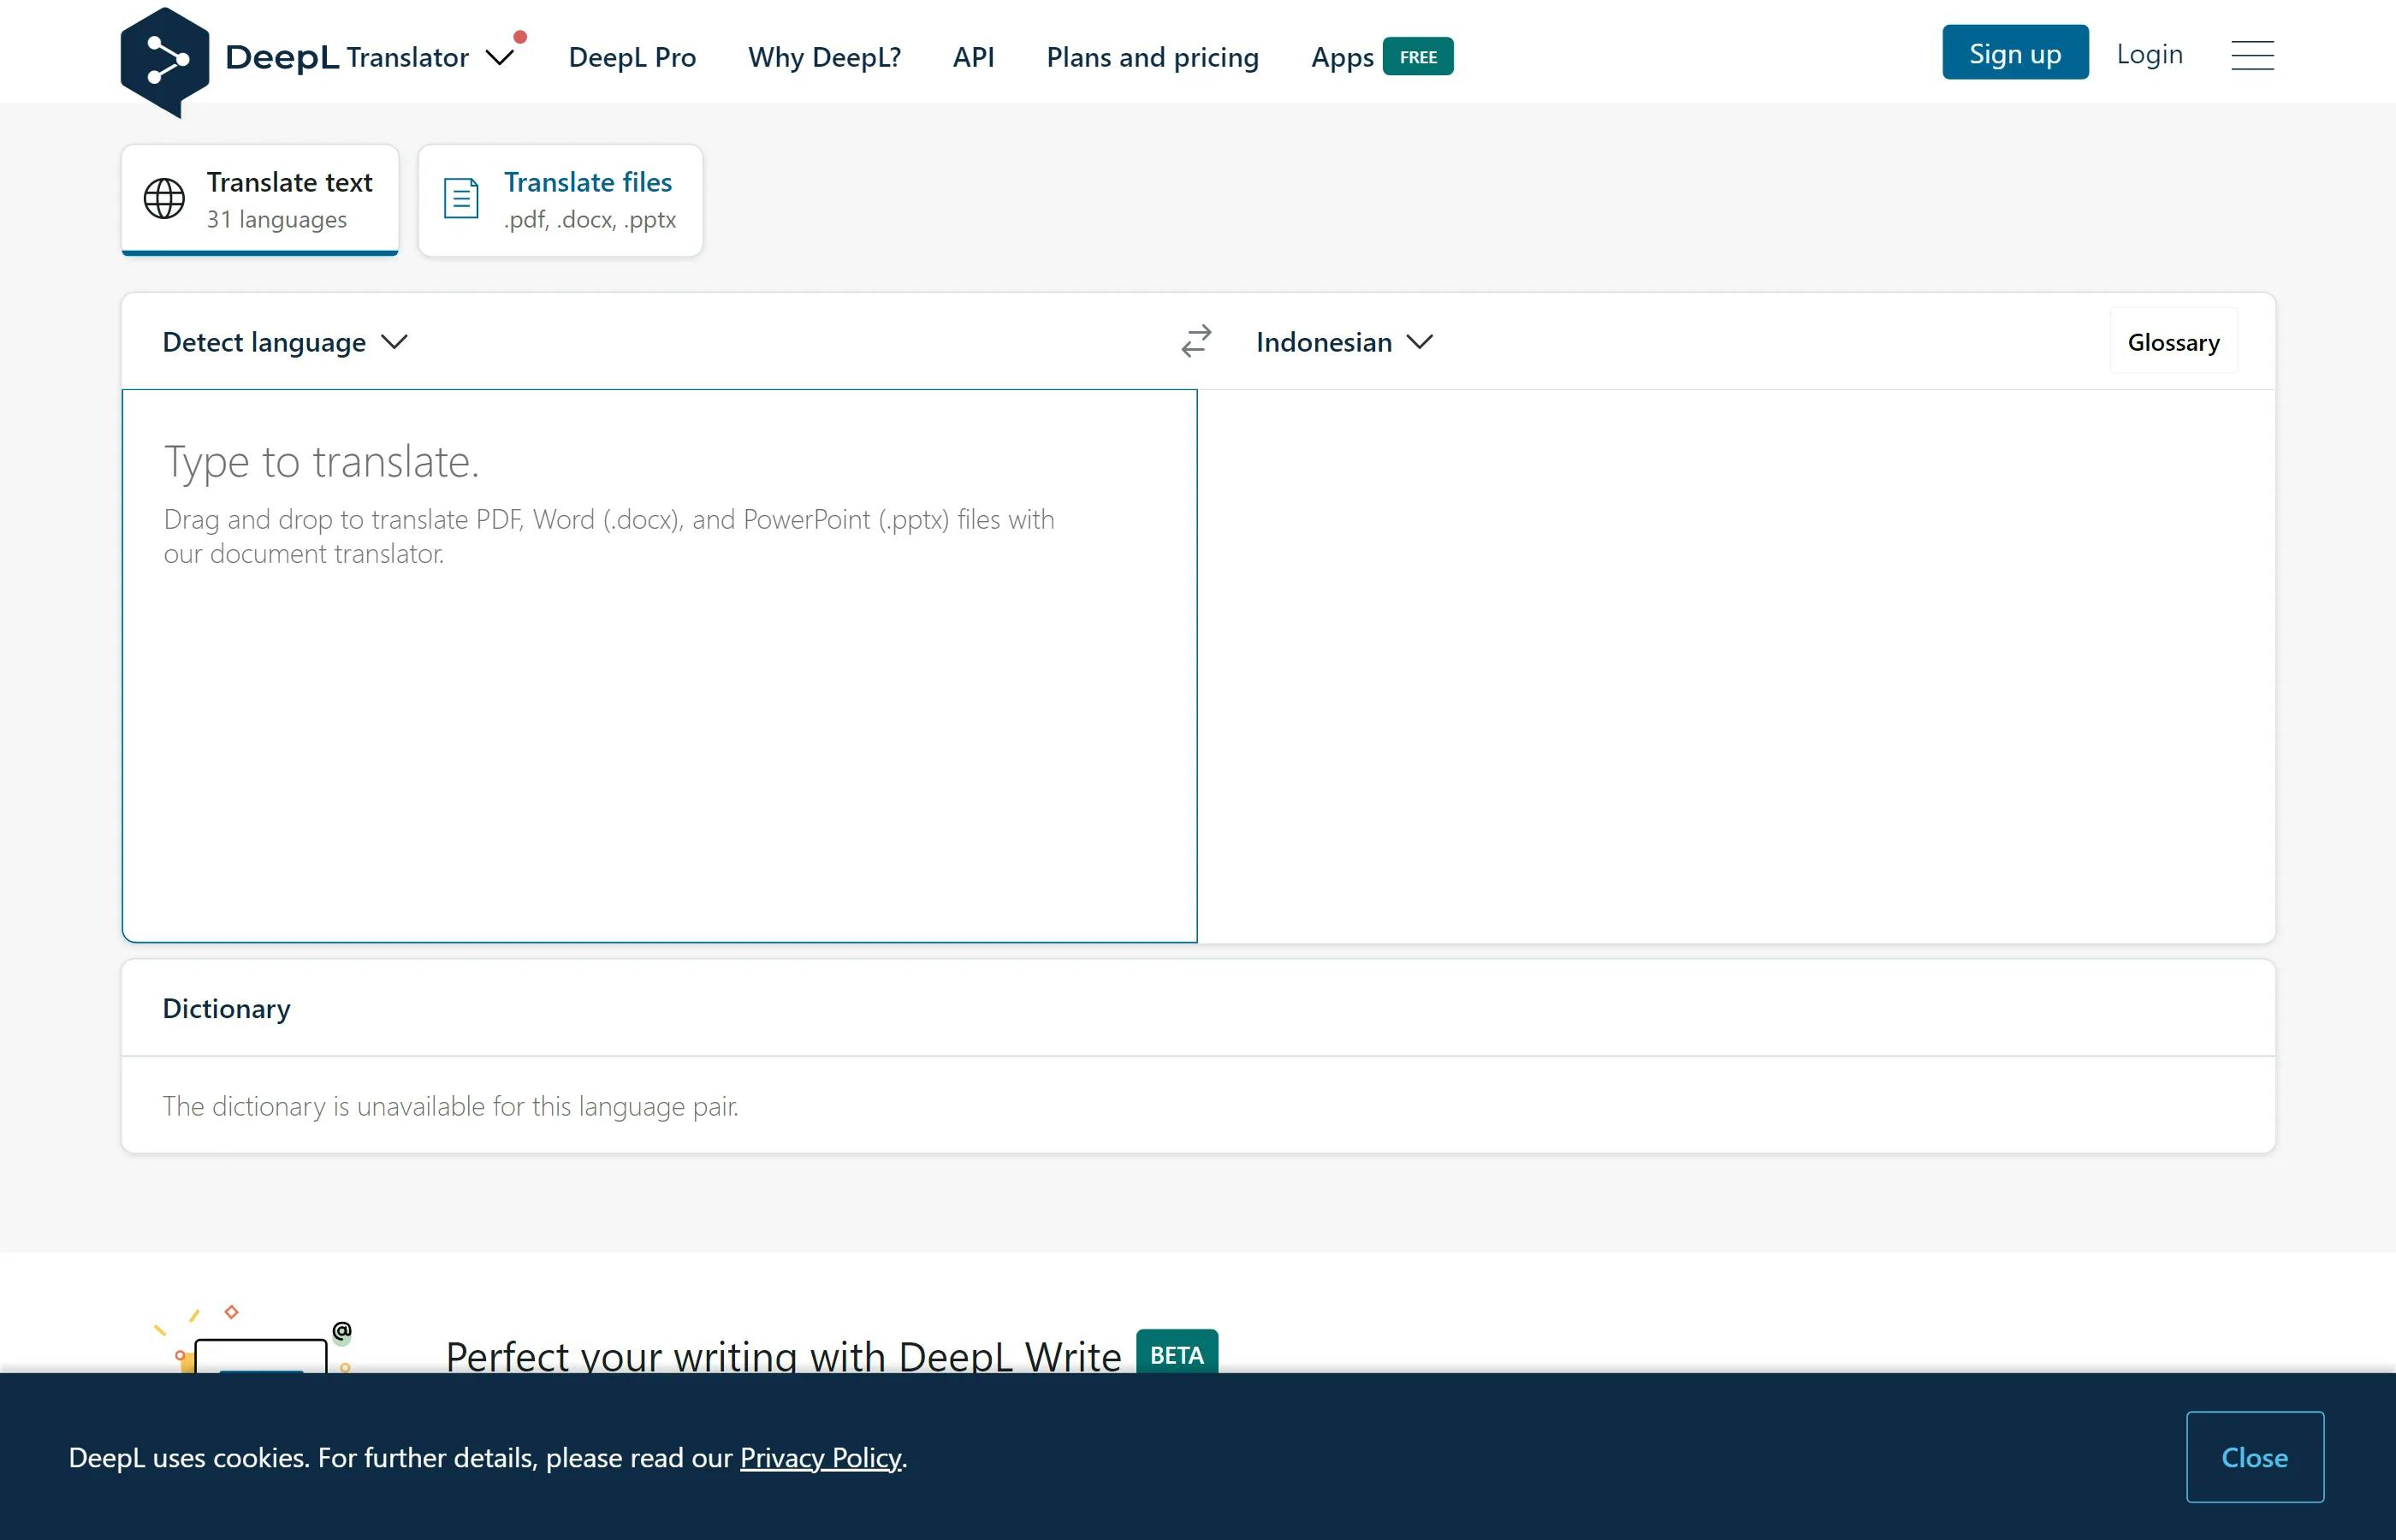Viewport: 2396px width, 1540px height.
Task: Click the Login link
Action: [2149, 54]
